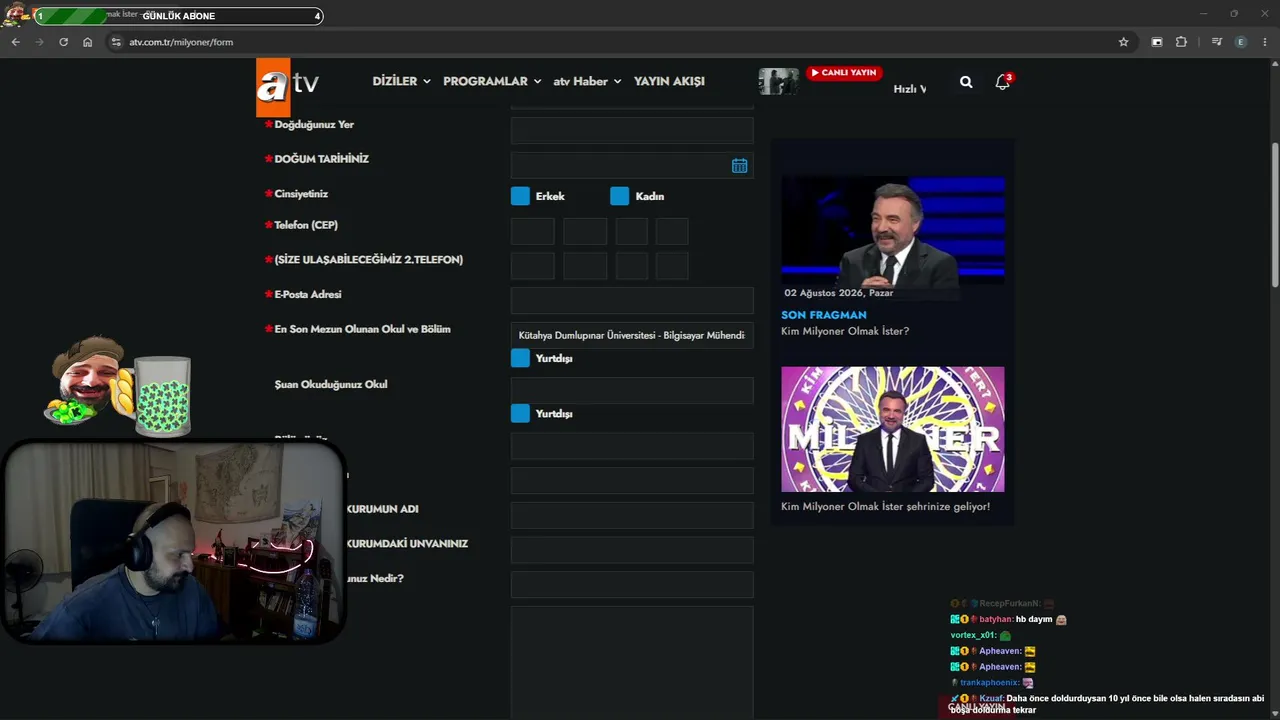View site information icon beside the URL
The height and width of the screenshot is (720, 1280).
116,42
